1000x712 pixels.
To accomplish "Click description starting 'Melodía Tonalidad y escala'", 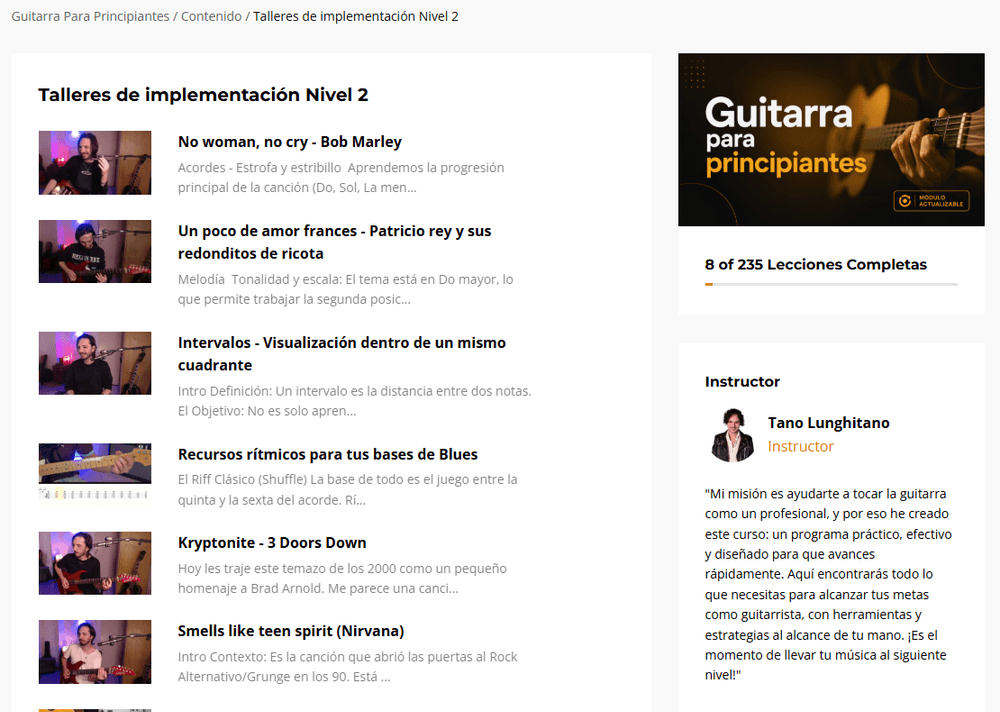I will (346, 289).
